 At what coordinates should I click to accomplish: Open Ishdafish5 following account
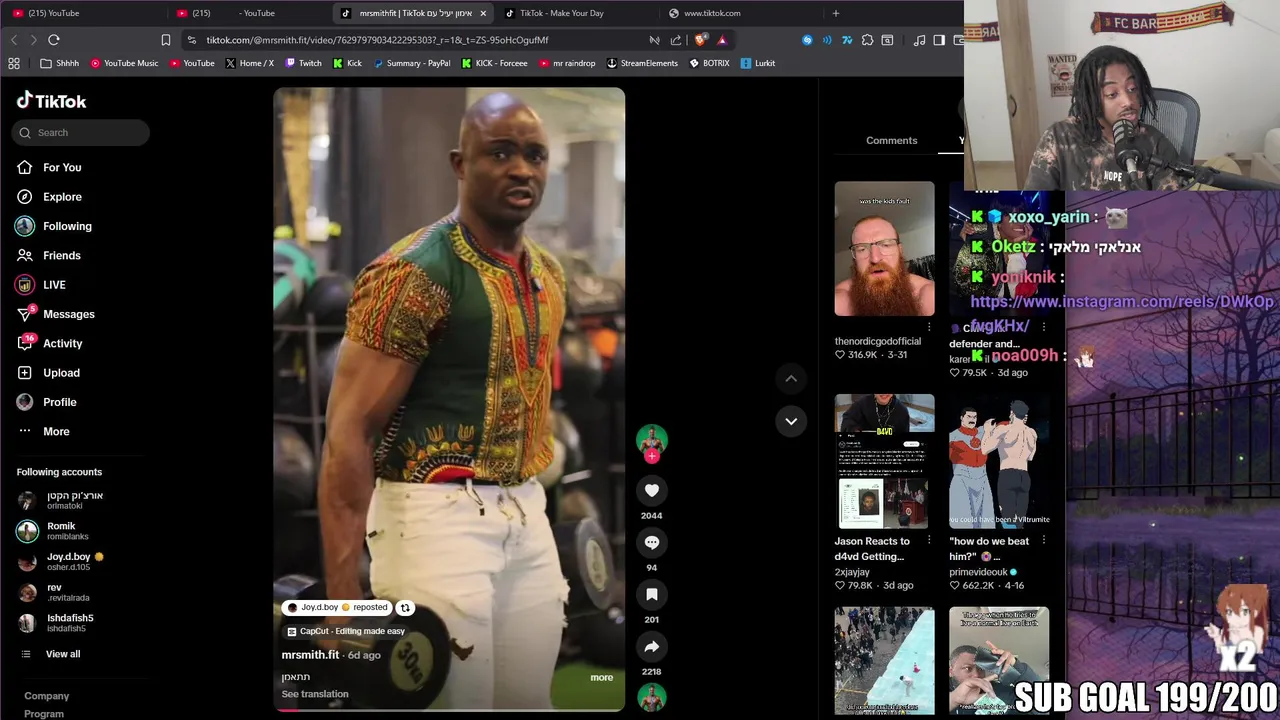[x=70, y=623]
